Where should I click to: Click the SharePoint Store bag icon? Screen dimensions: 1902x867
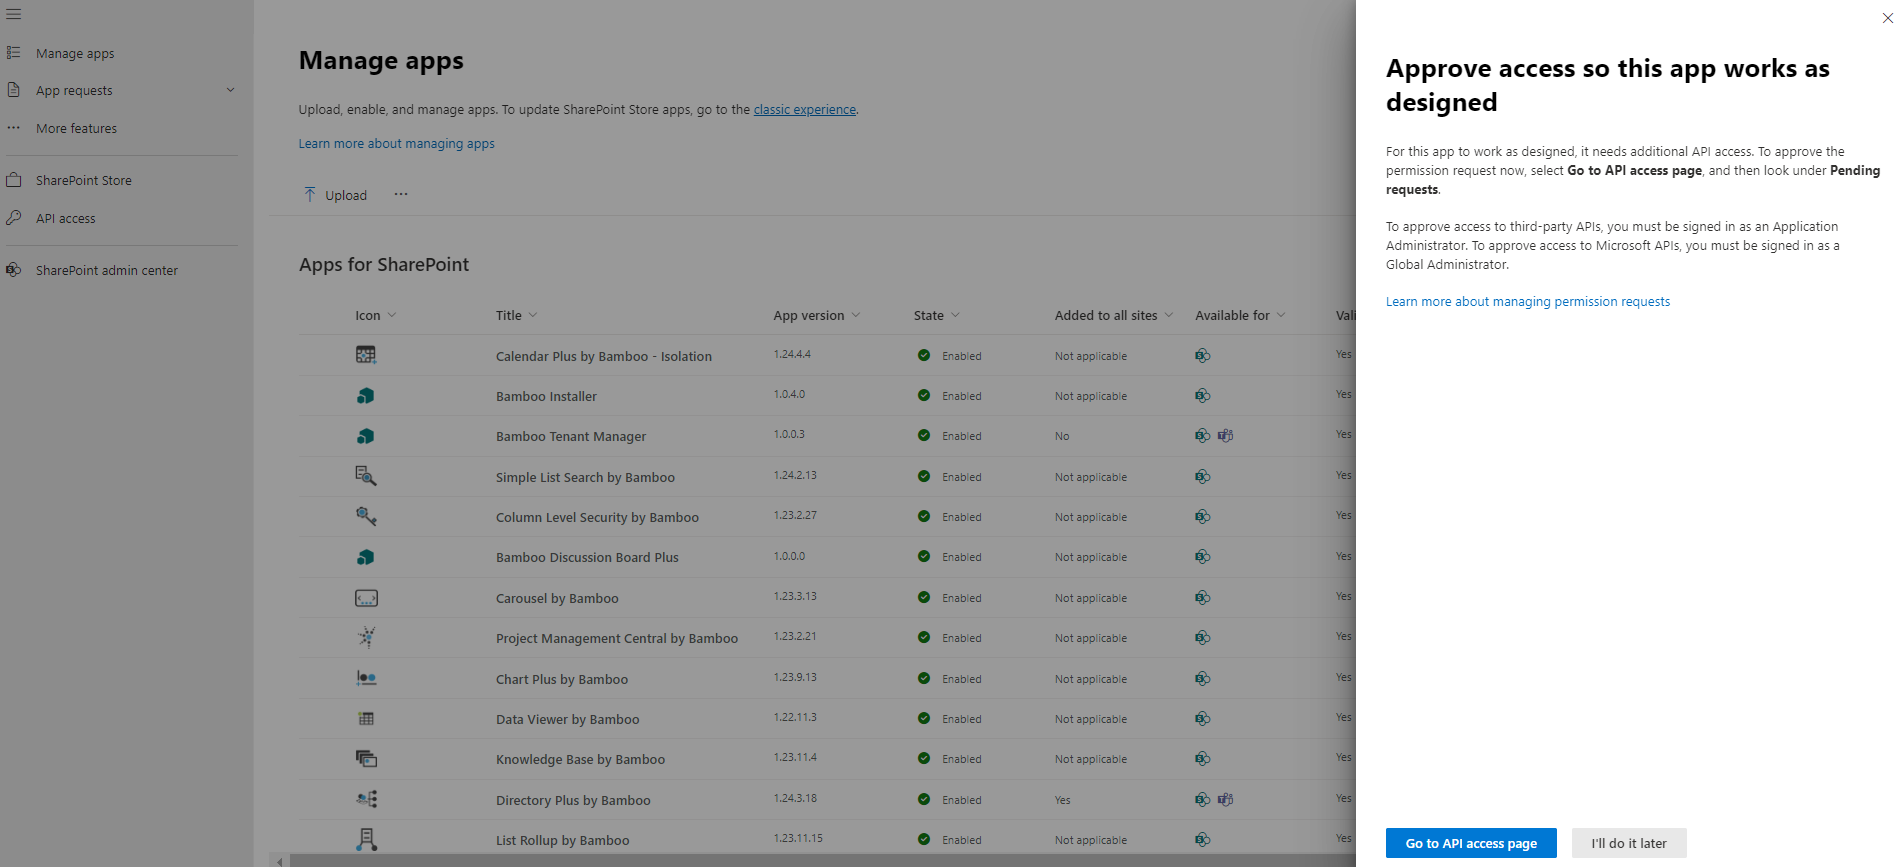point(14,180)
